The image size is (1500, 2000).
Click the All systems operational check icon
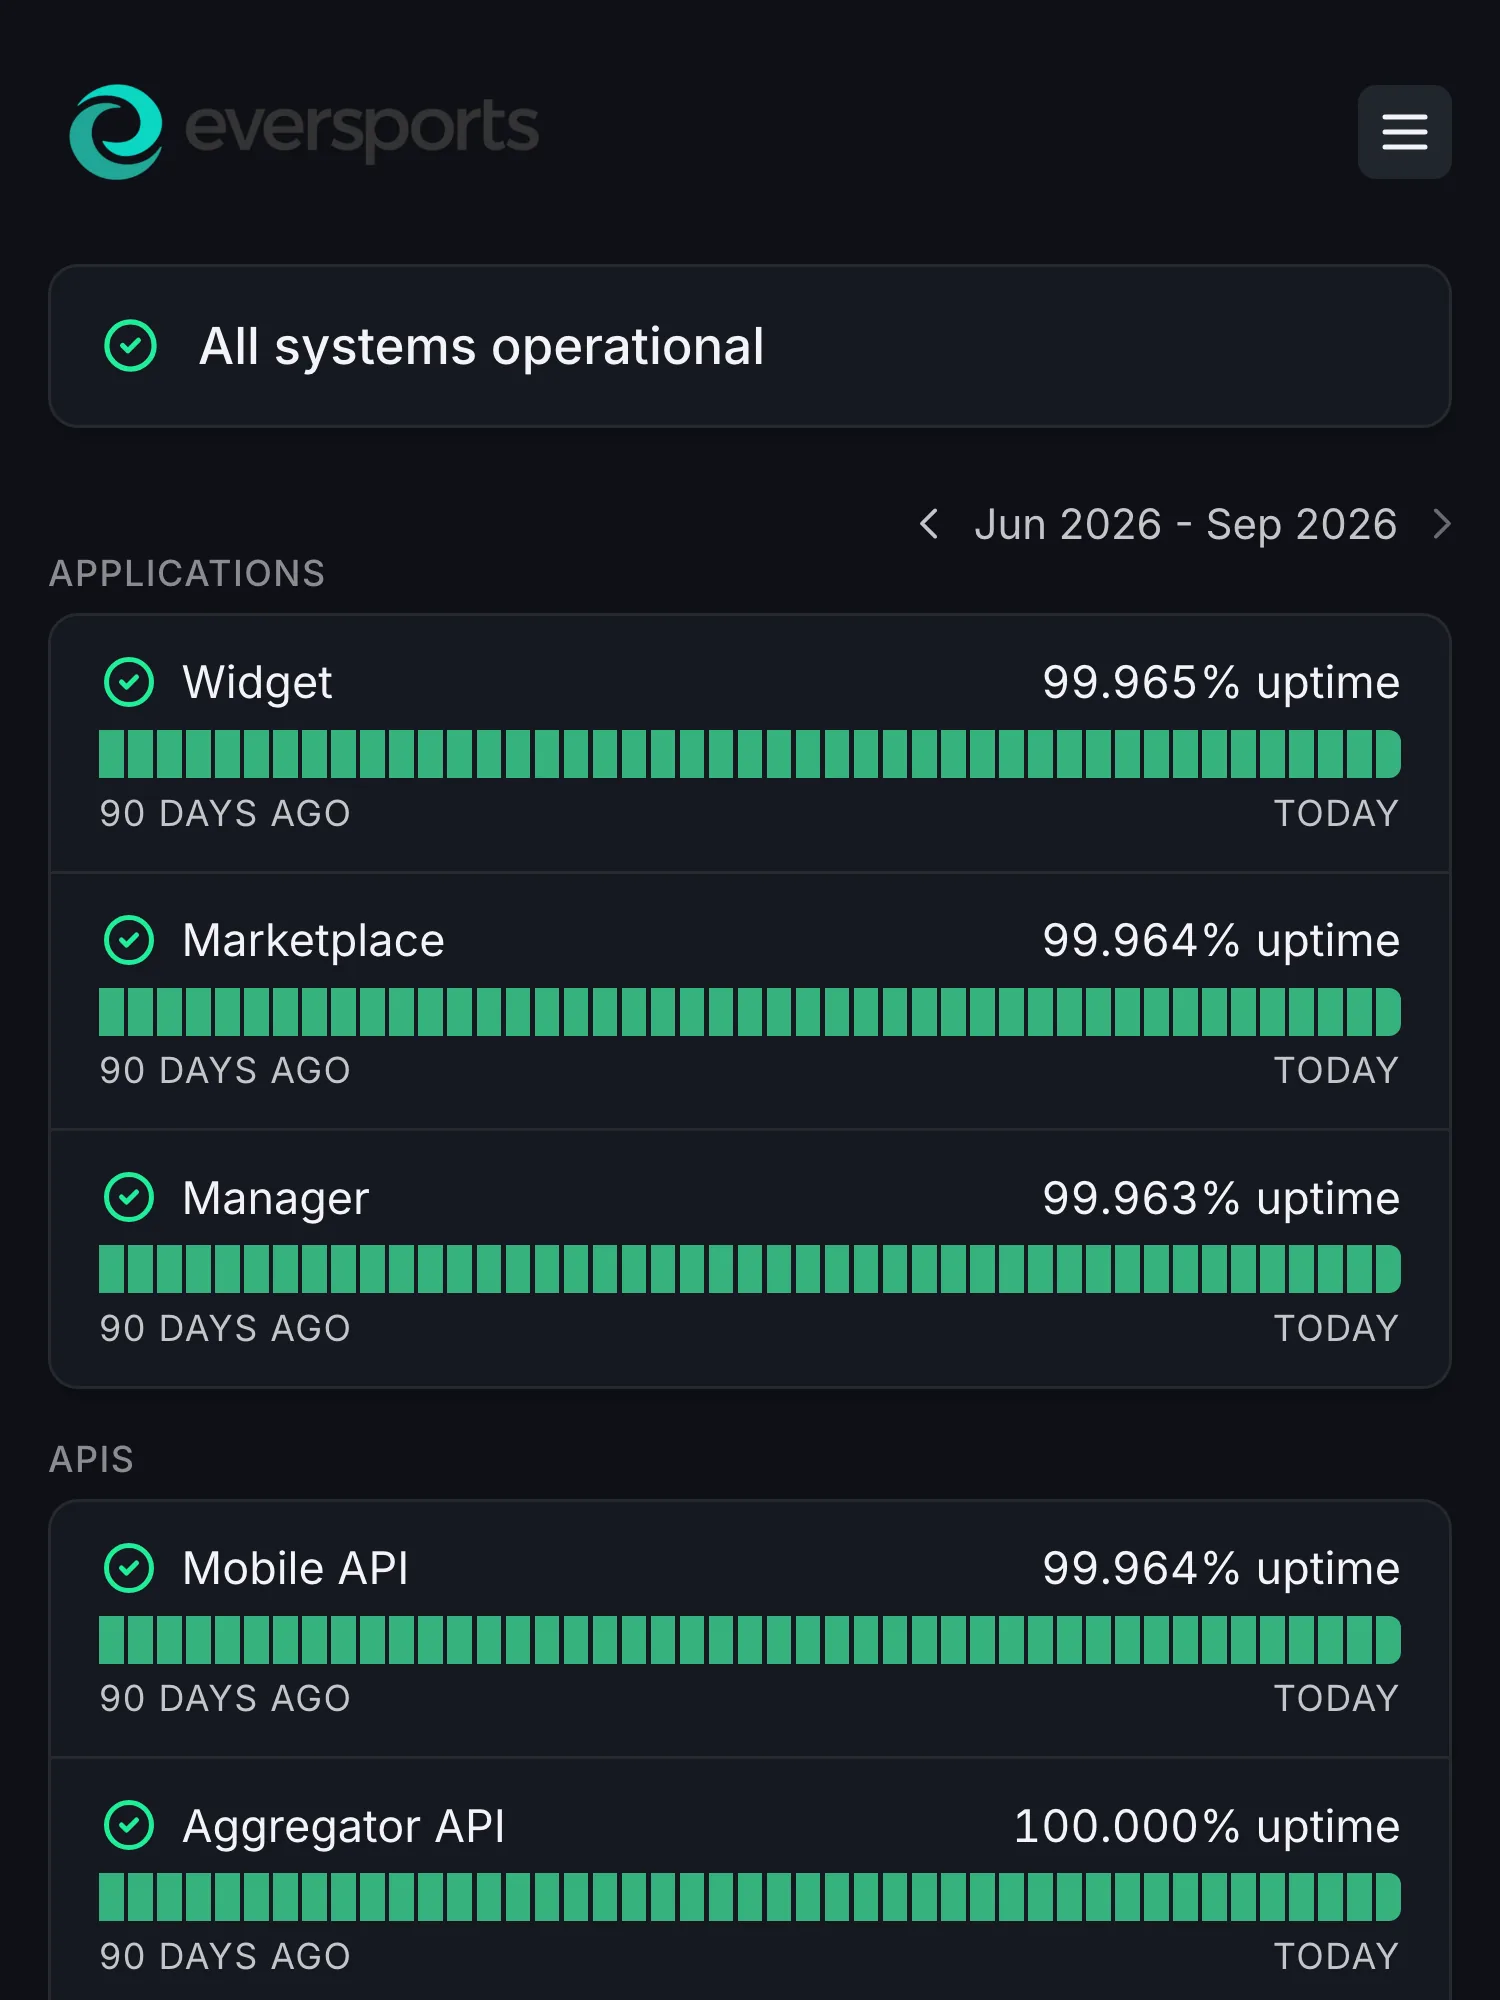pyautogui.click(x=131, y=346)
